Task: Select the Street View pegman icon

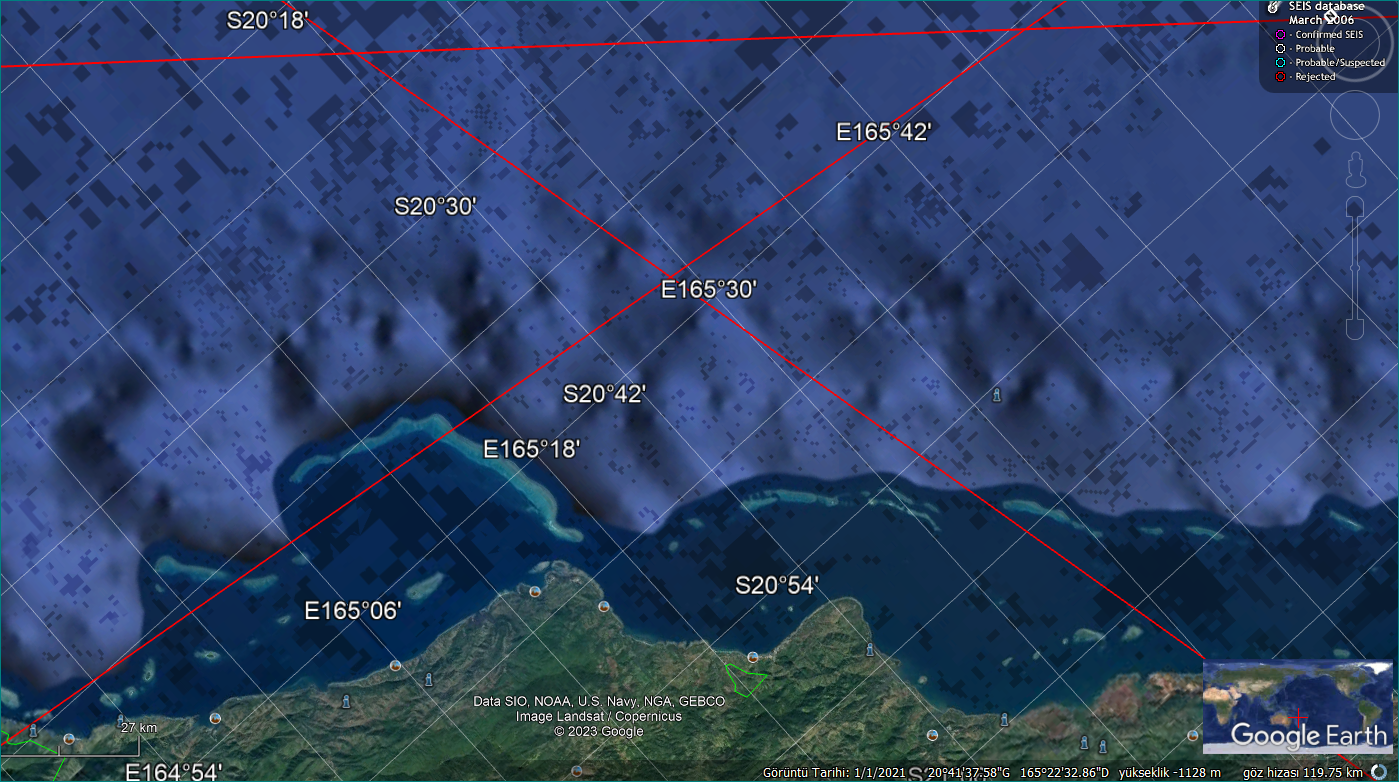Action: coord(1355,170)
